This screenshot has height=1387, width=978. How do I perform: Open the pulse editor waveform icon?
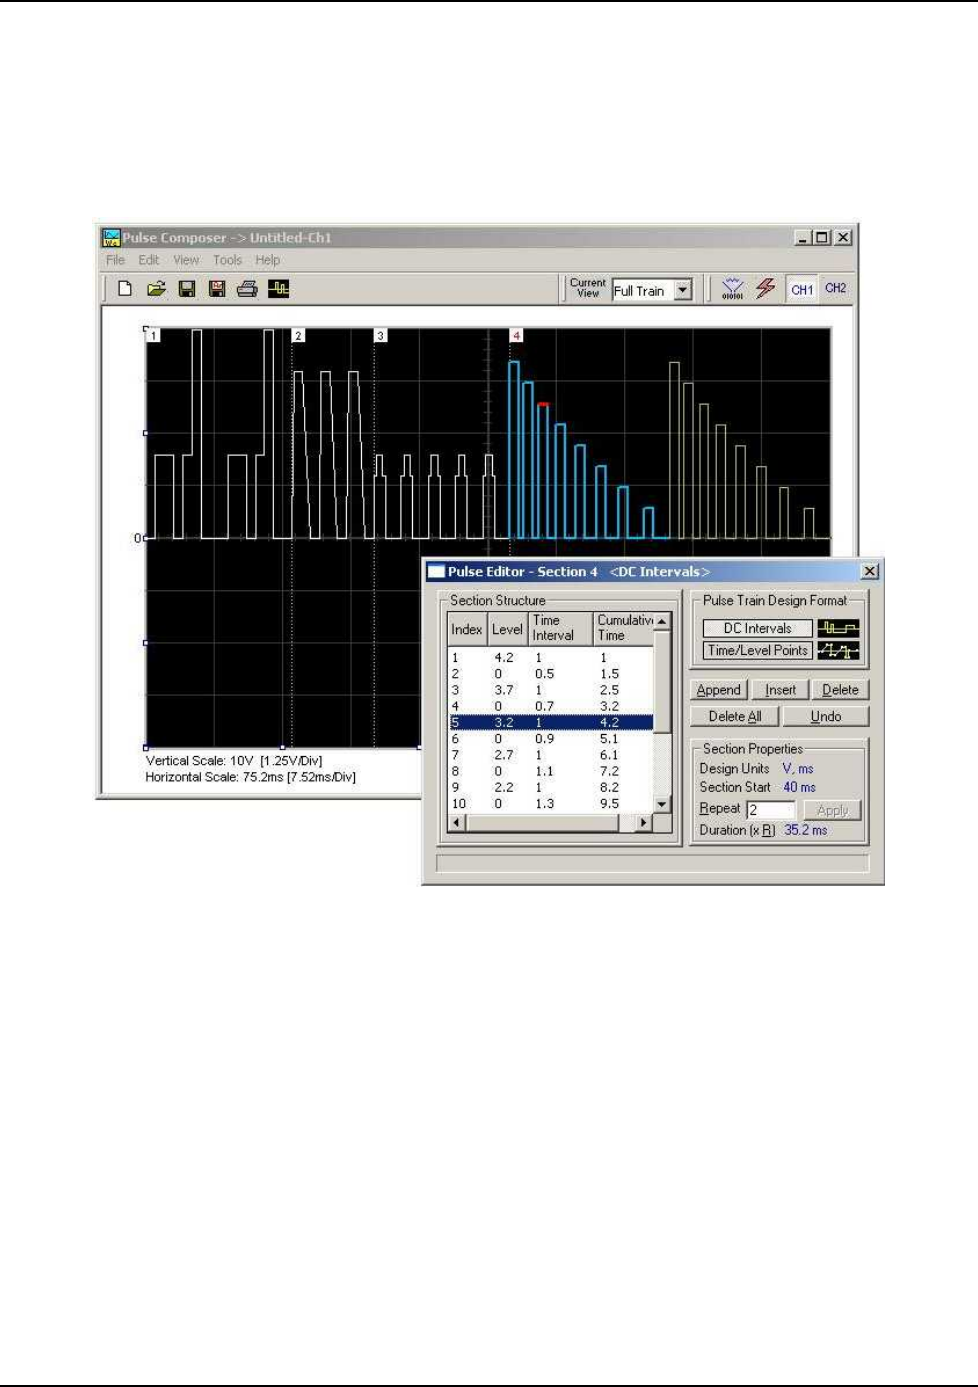click(x=279, y=289)
